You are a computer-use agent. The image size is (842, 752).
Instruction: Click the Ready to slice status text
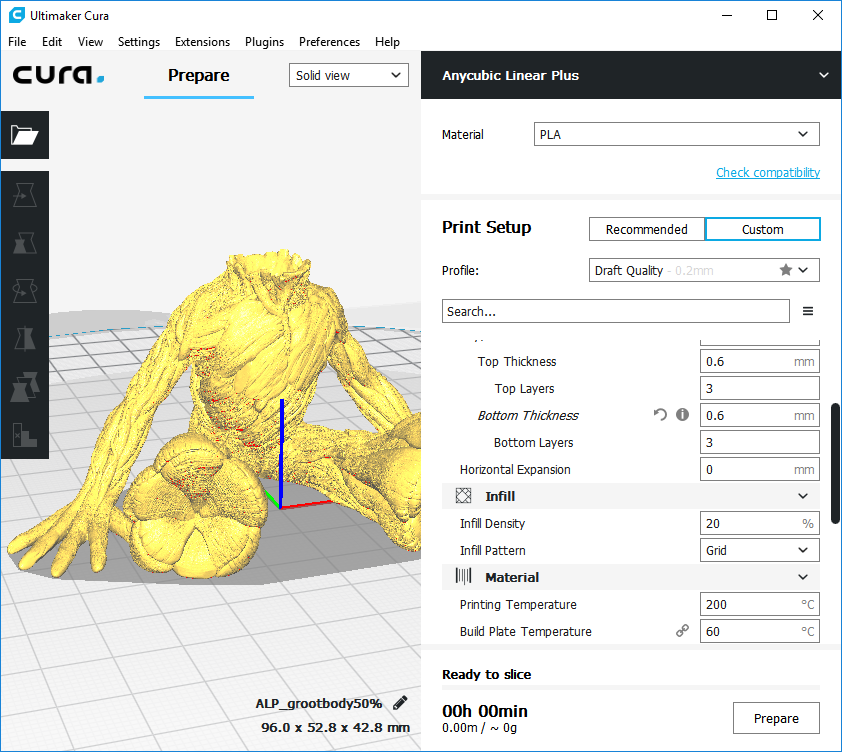(487, 675)
